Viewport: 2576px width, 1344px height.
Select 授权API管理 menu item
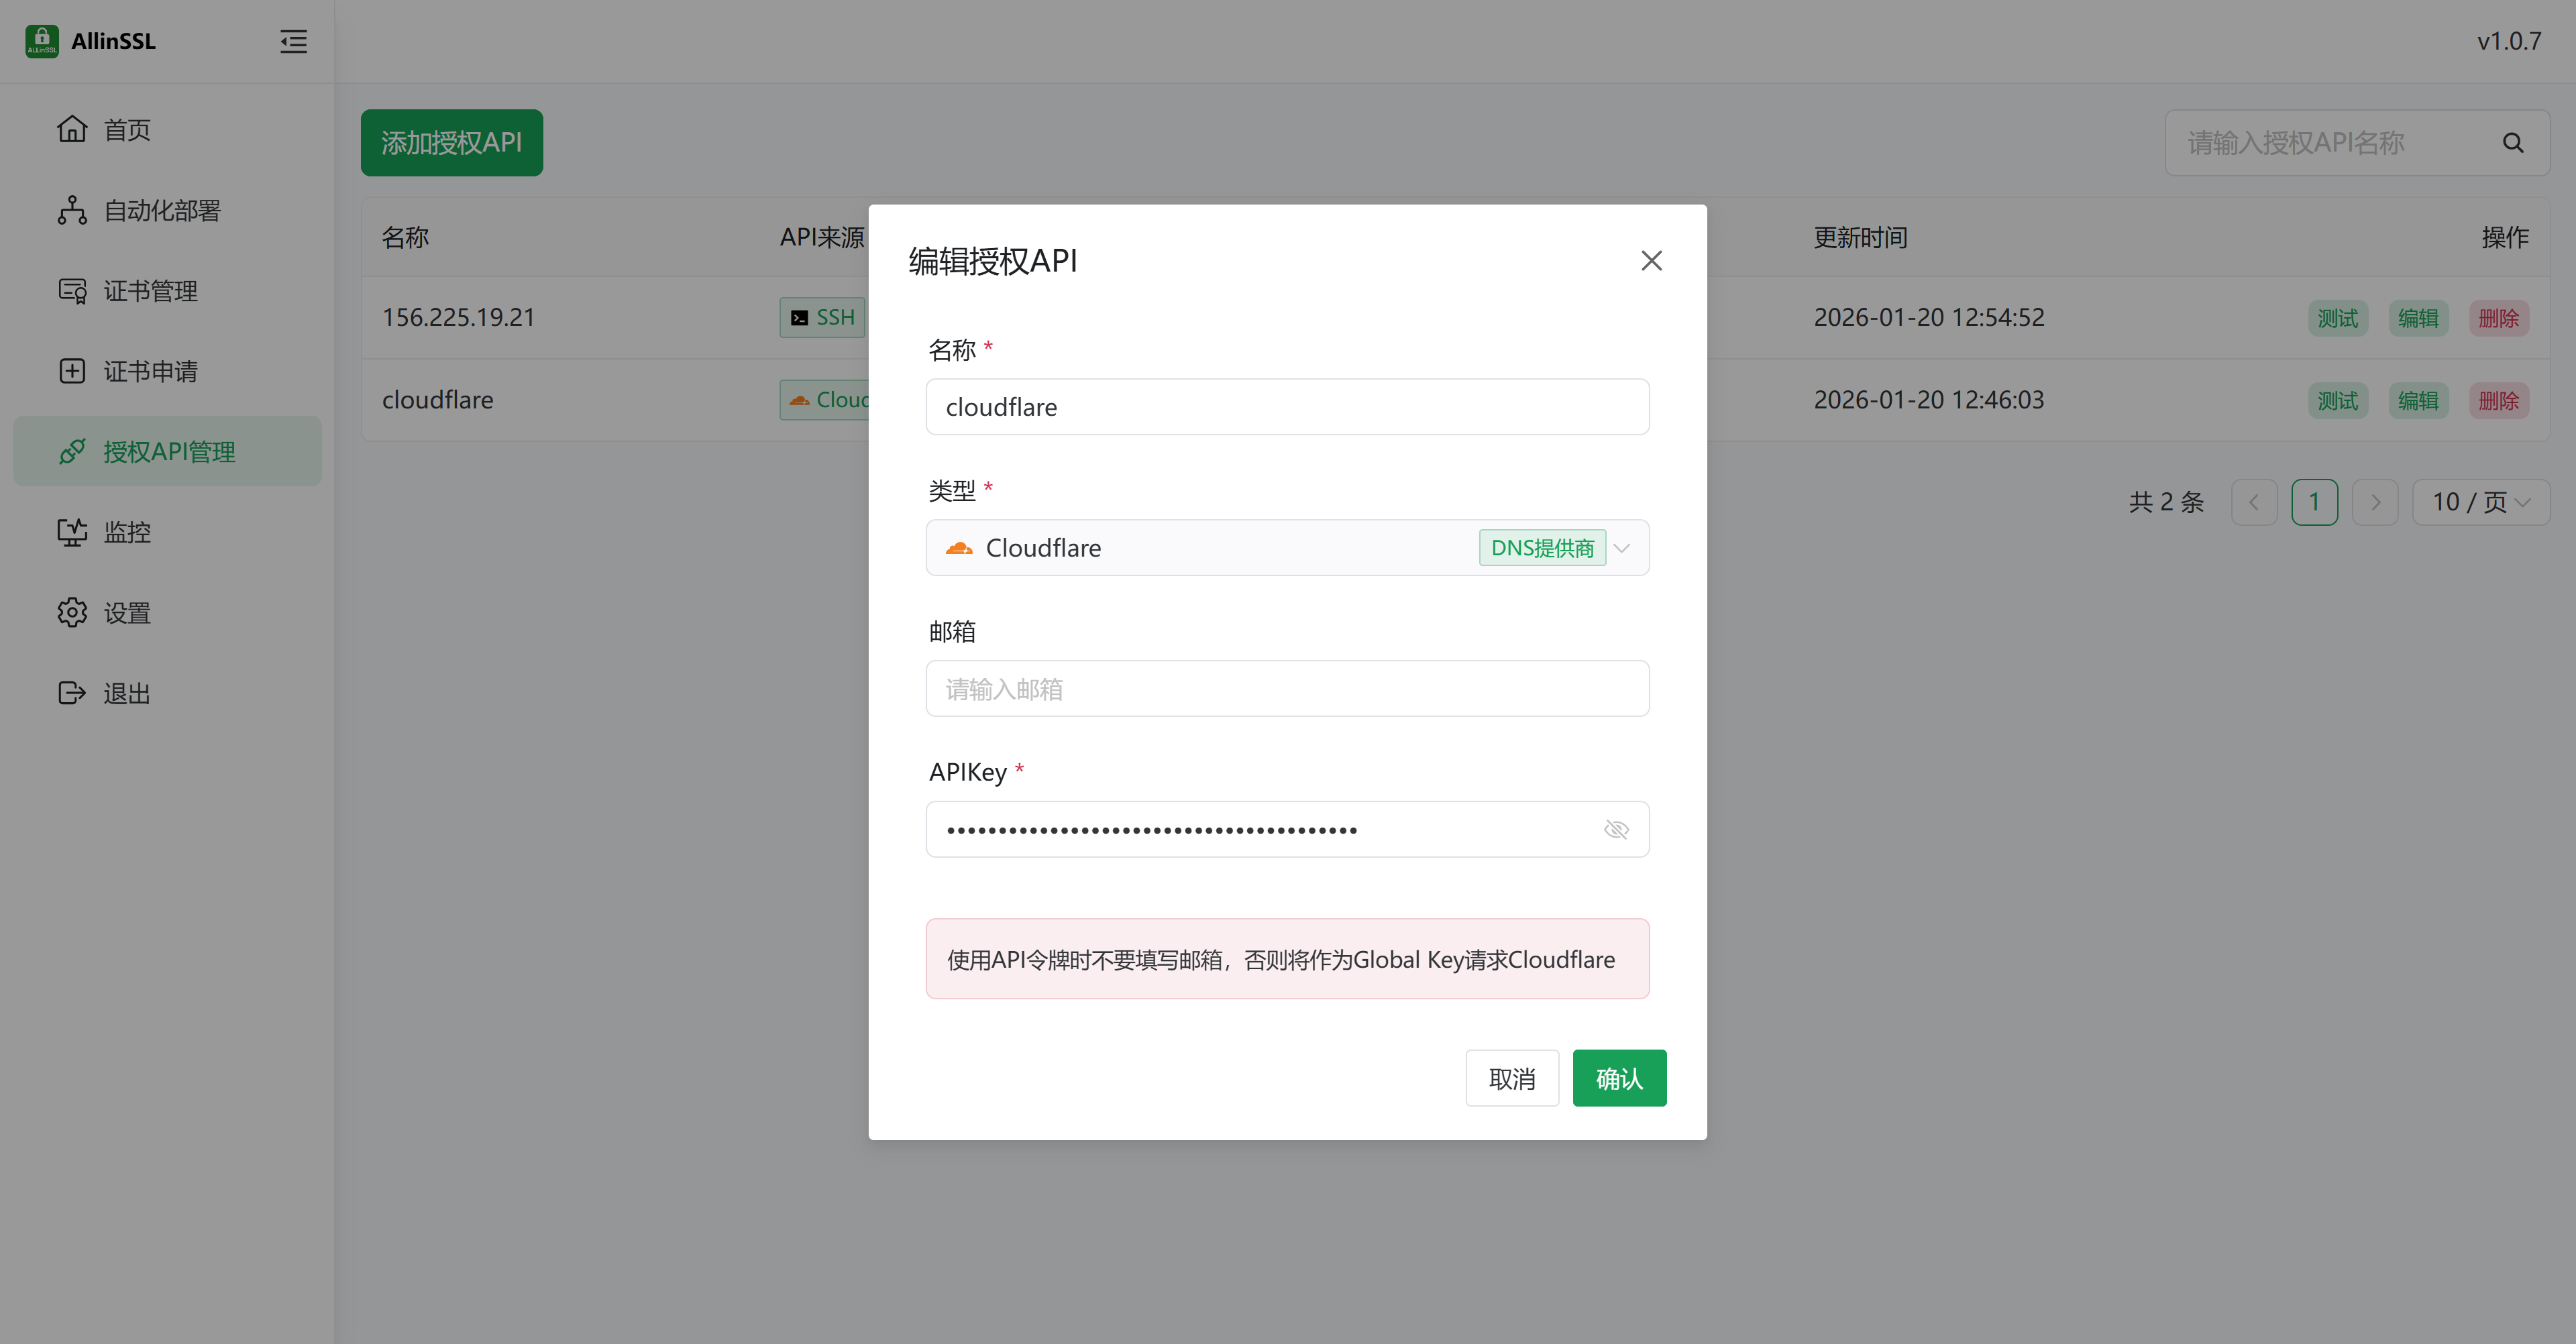[x=167, y=452]
